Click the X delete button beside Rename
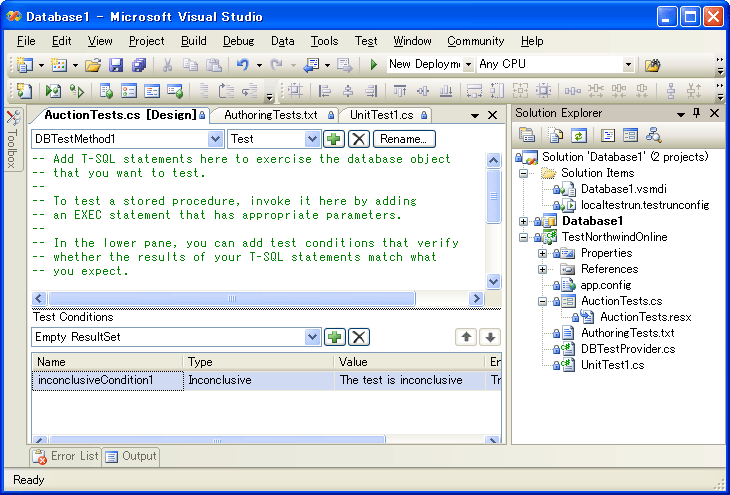This screenshot has width=730, height=495. [x=359, y=139]
